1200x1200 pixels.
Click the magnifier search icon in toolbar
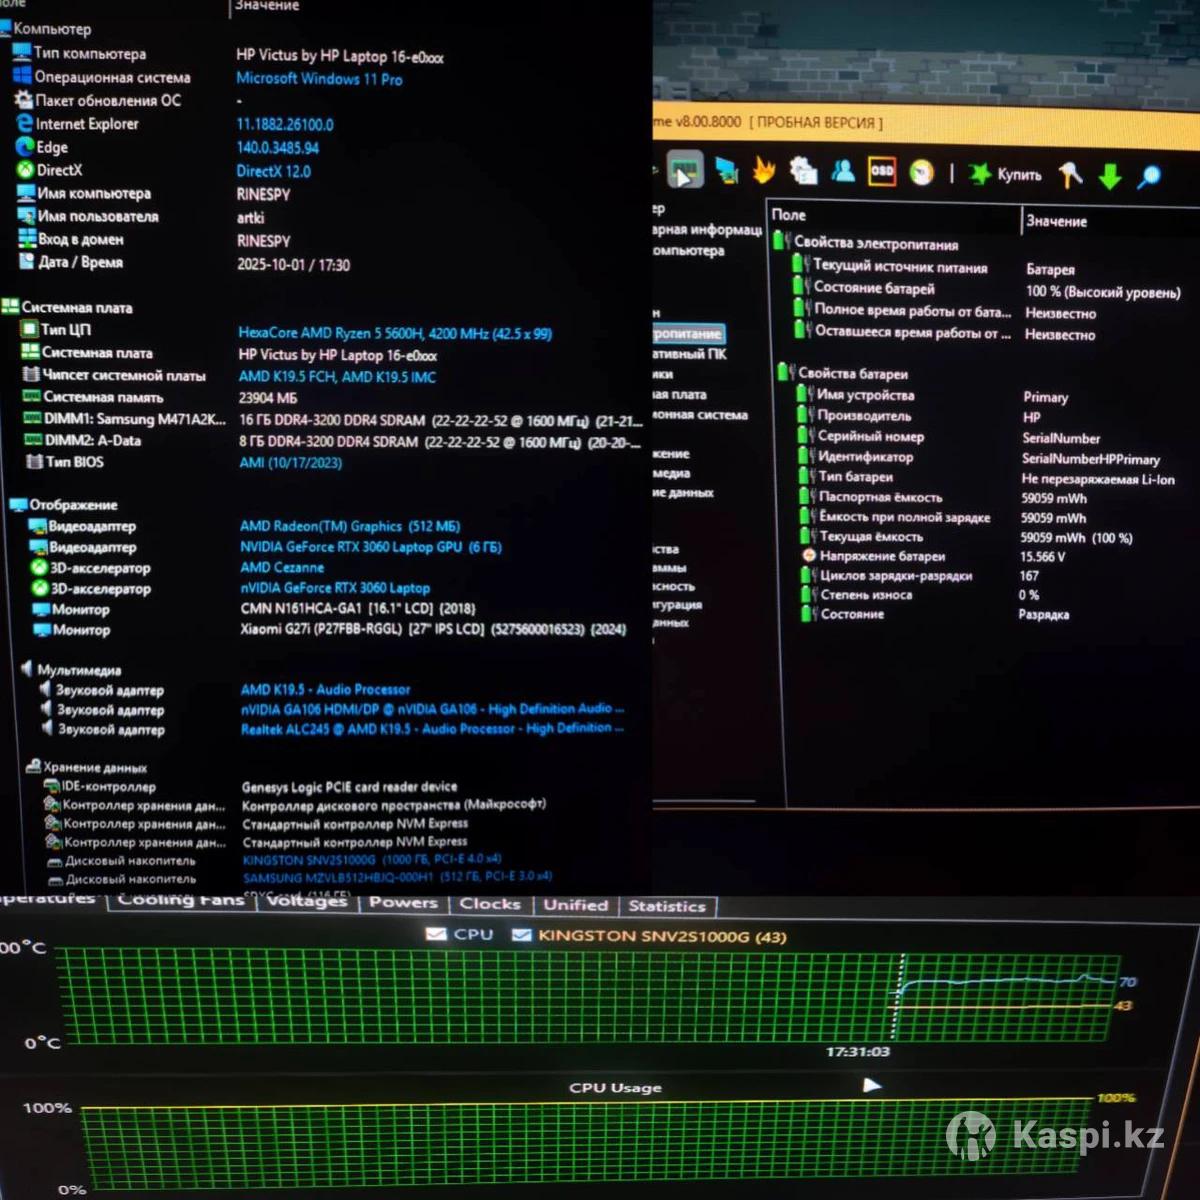(1150, 177)
